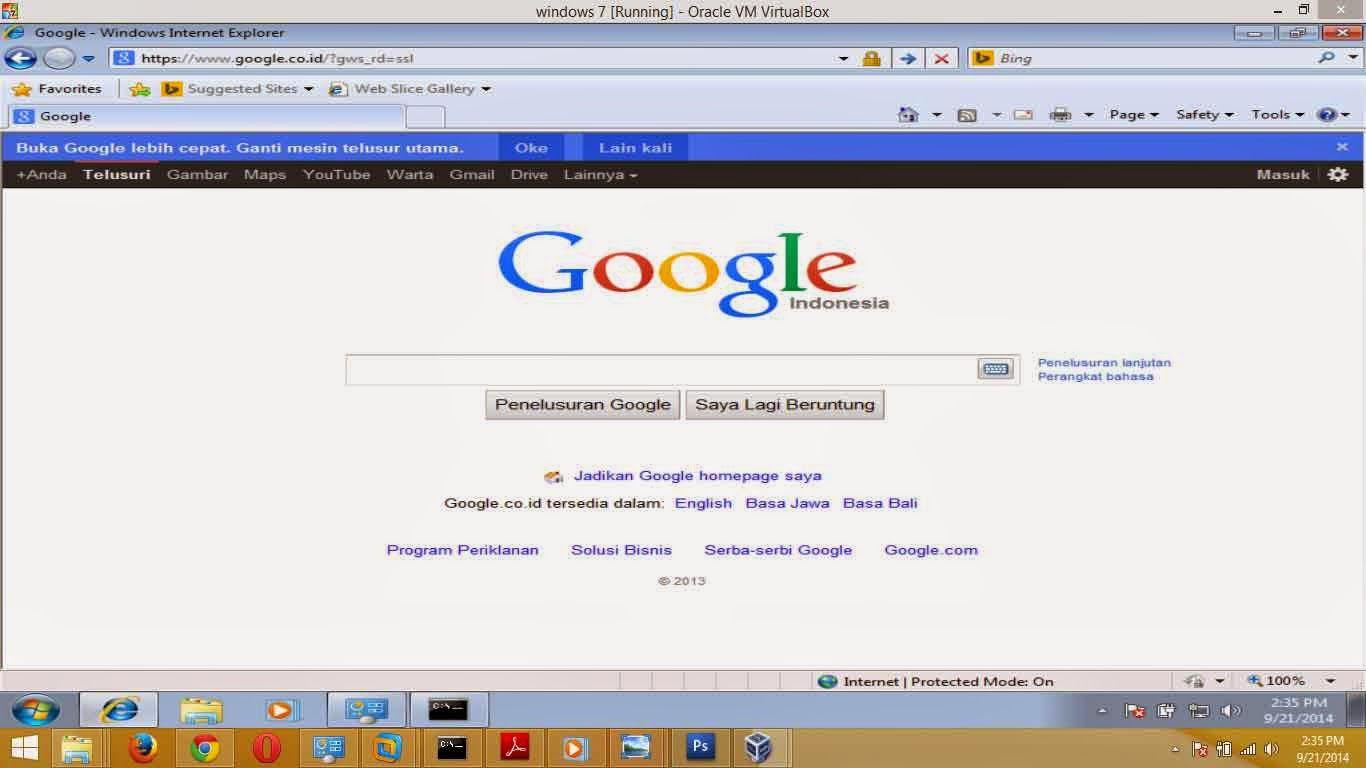Click the SSL padlock icon in address bar

(871, 59)
